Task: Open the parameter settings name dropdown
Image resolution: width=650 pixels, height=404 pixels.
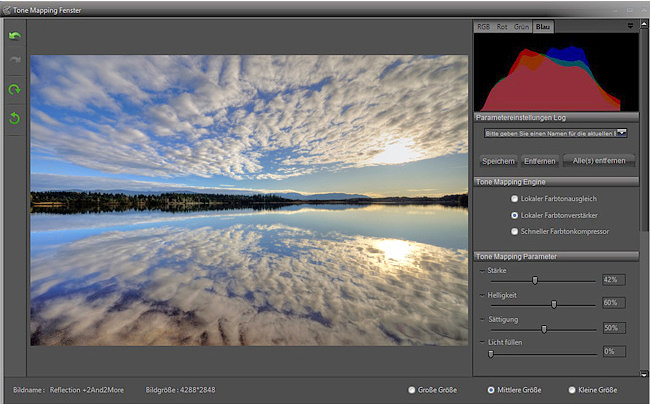Action: pyautogui.click(x=621, y=131)
